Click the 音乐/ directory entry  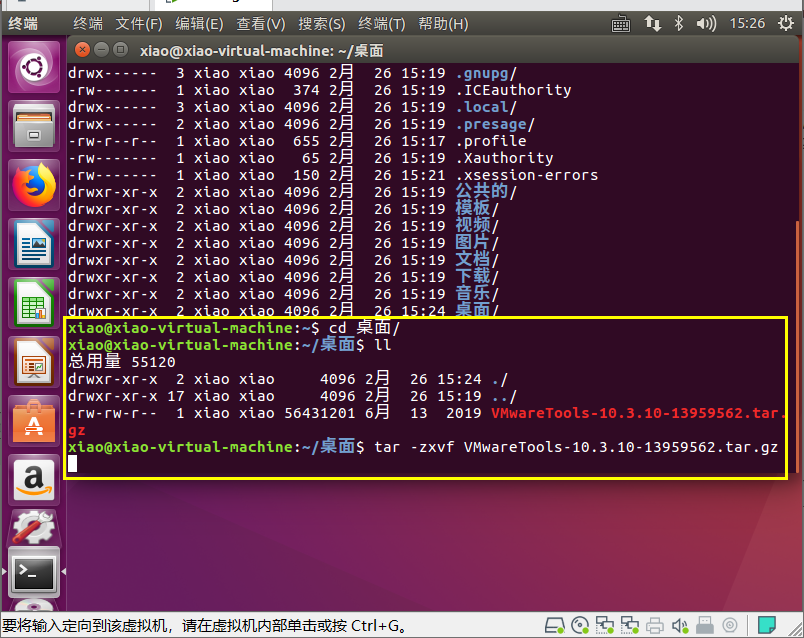[x=477, y=293]
